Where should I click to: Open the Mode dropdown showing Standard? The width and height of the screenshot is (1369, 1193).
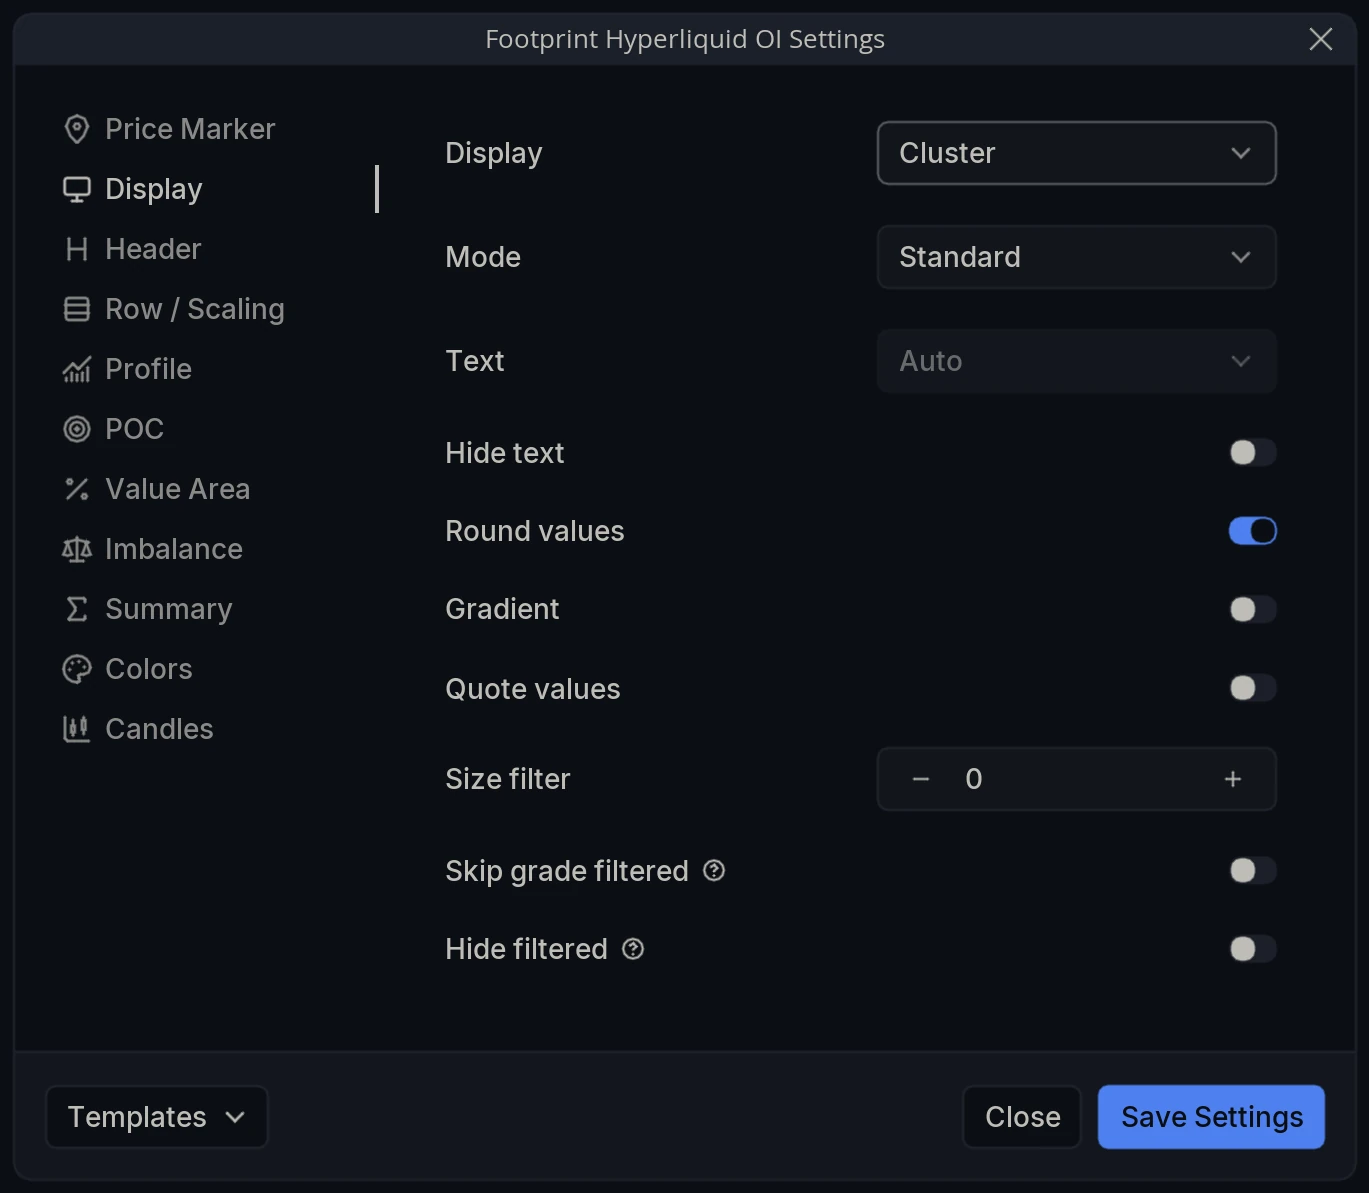pyautogui.click(x=1077, y=257)
